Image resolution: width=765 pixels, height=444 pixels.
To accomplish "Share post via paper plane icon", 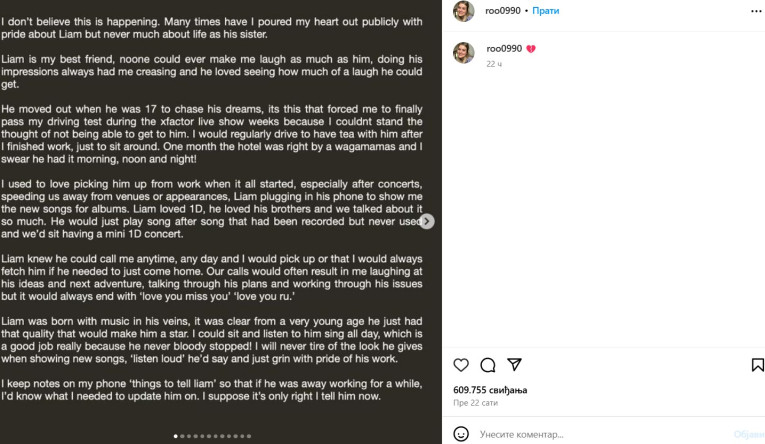I will (x=514, y=364).
